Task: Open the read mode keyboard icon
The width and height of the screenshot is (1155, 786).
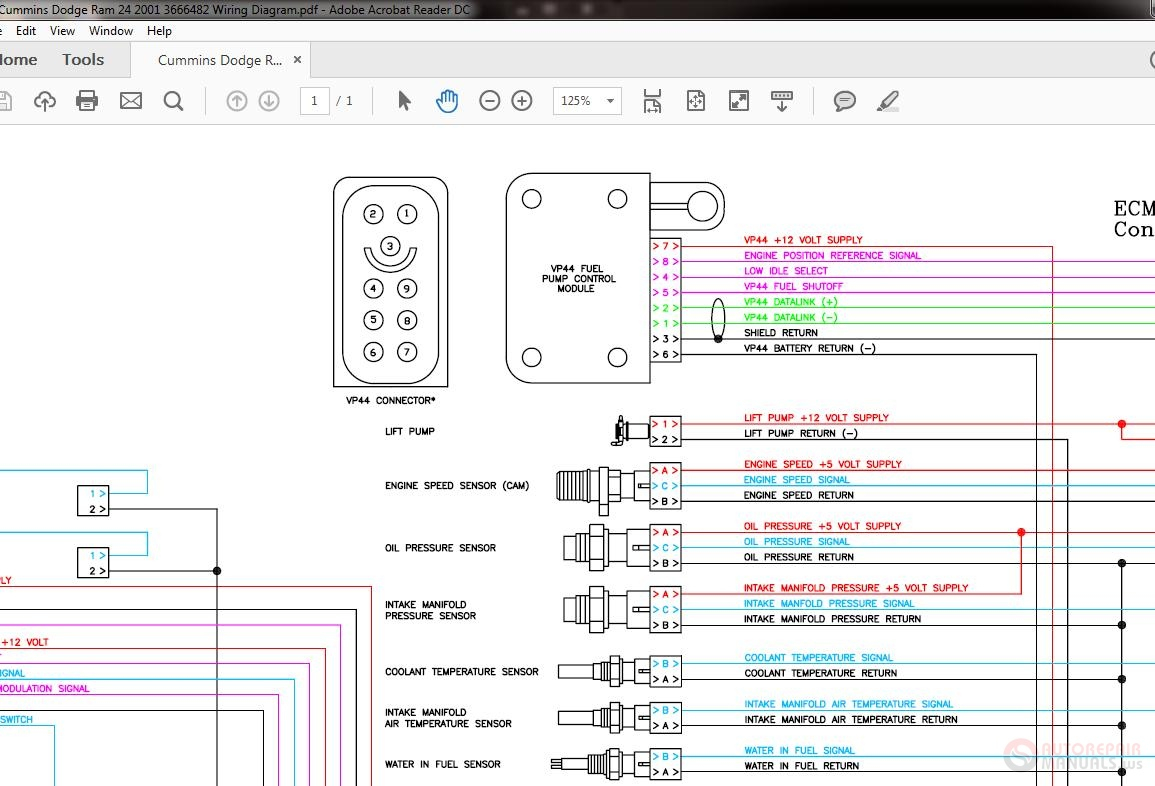Action: 782,101
